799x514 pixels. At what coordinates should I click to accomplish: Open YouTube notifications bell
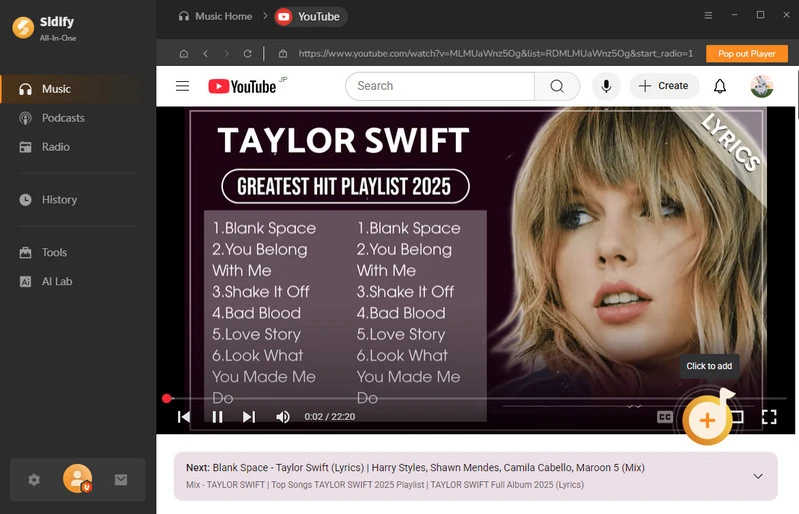pos(720,86)
